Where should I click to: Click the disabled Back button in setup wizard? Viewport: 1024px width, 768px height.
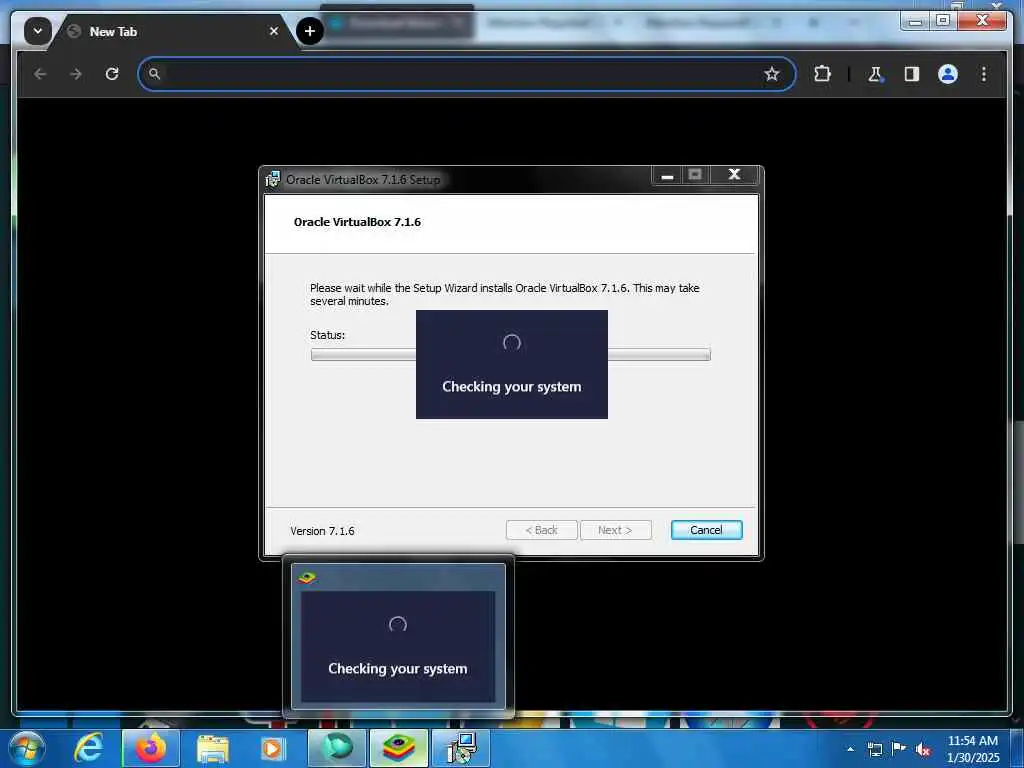pos(541,530)
